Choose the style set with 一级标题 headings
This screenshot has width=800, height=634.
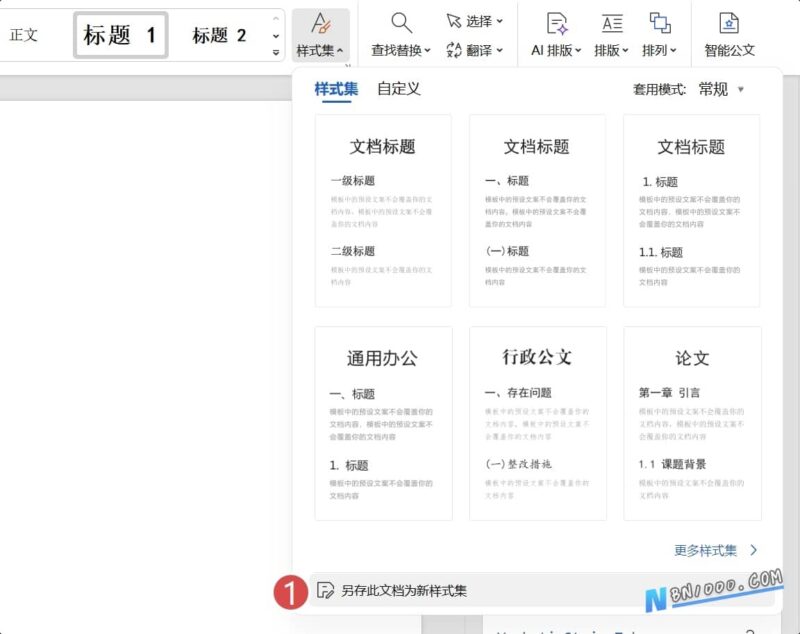pos(383,211)
